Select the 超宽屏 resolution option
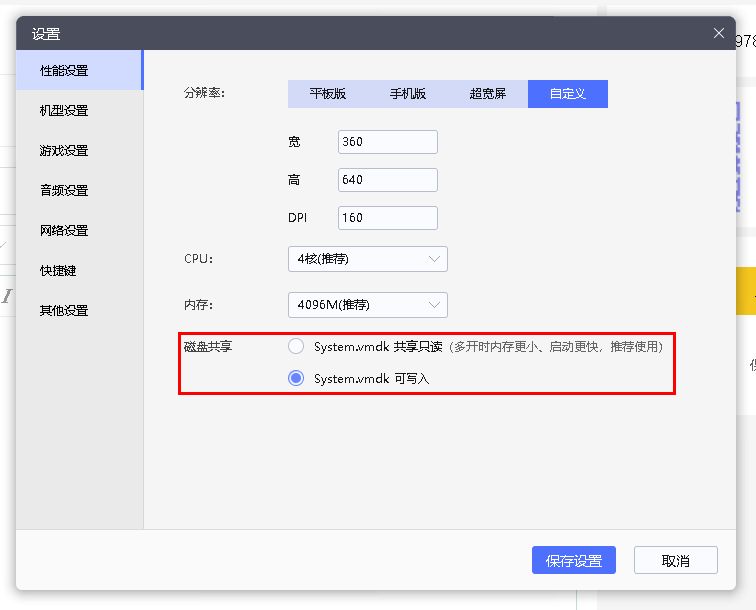This screenshot has width=756, height=610. coord(488,94)
